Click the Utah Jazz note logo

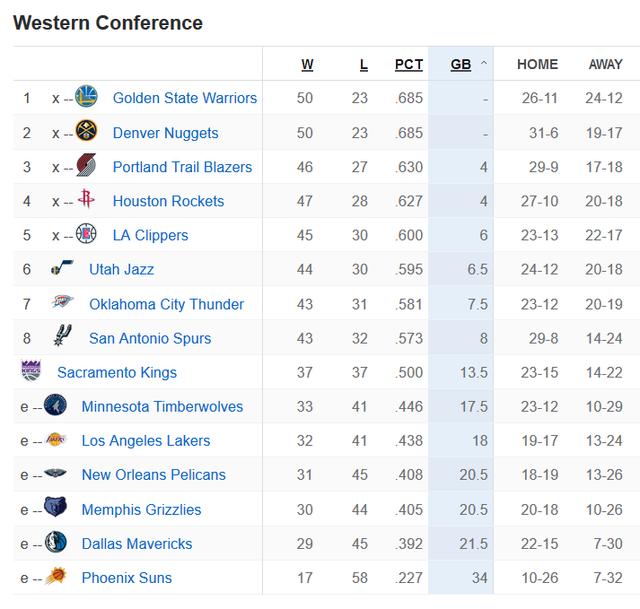pos(62,267)
